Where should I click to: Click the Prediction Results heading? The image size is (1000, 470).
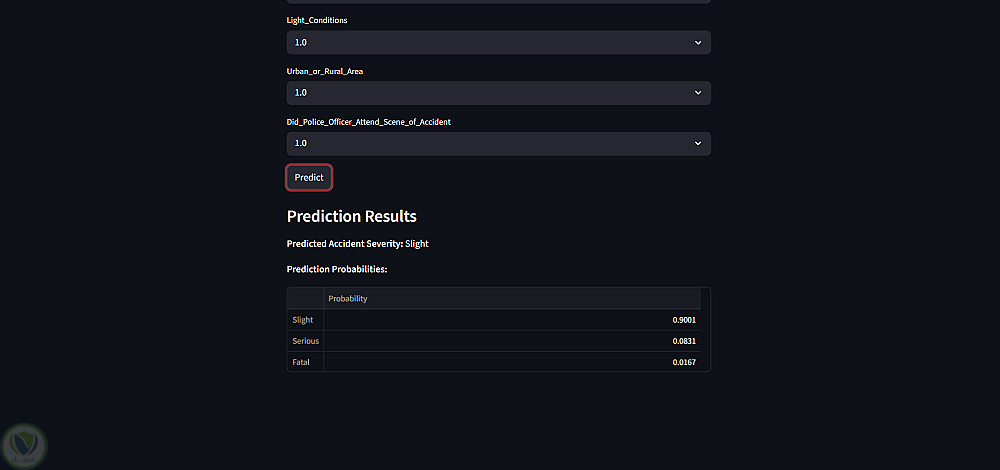coord(351,216)
